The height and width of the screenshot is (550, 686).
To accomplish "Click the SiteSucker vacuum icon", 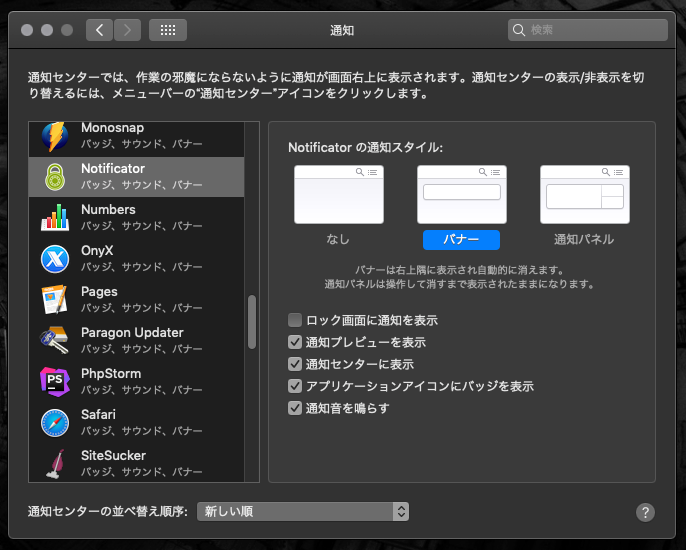I will coord(56,464).
